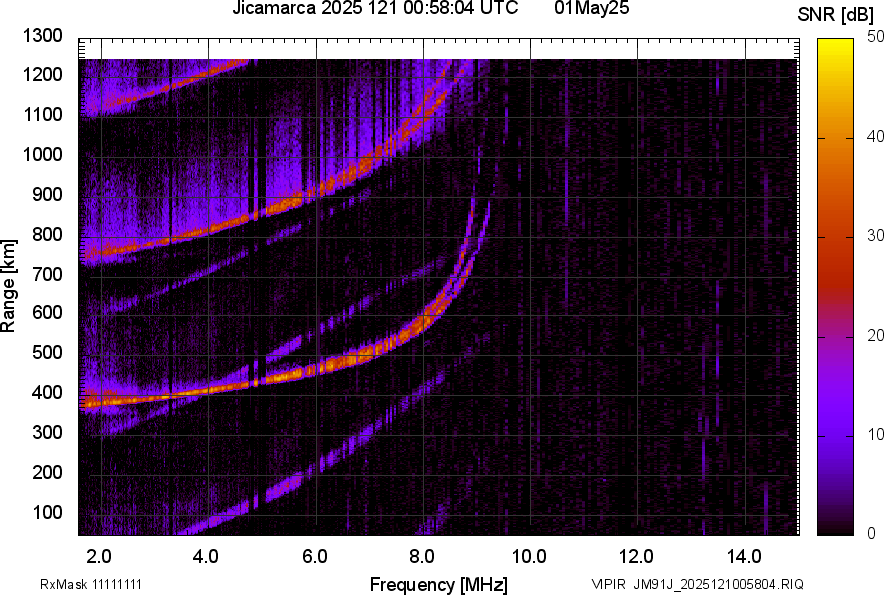Click the SNR [dB] colorbar label
Viewport: 884px width, 595px height.
(x=836, y=15)
